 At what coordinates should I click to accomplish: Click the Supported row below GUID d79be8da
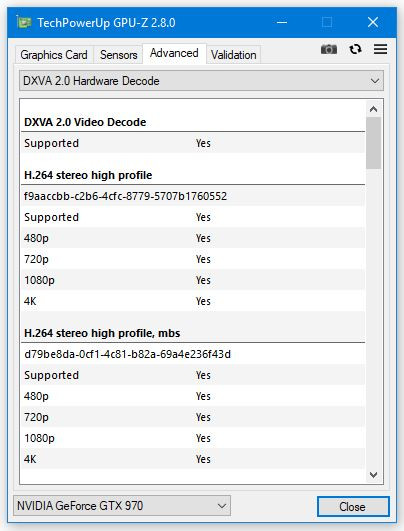tap(193, 375)
